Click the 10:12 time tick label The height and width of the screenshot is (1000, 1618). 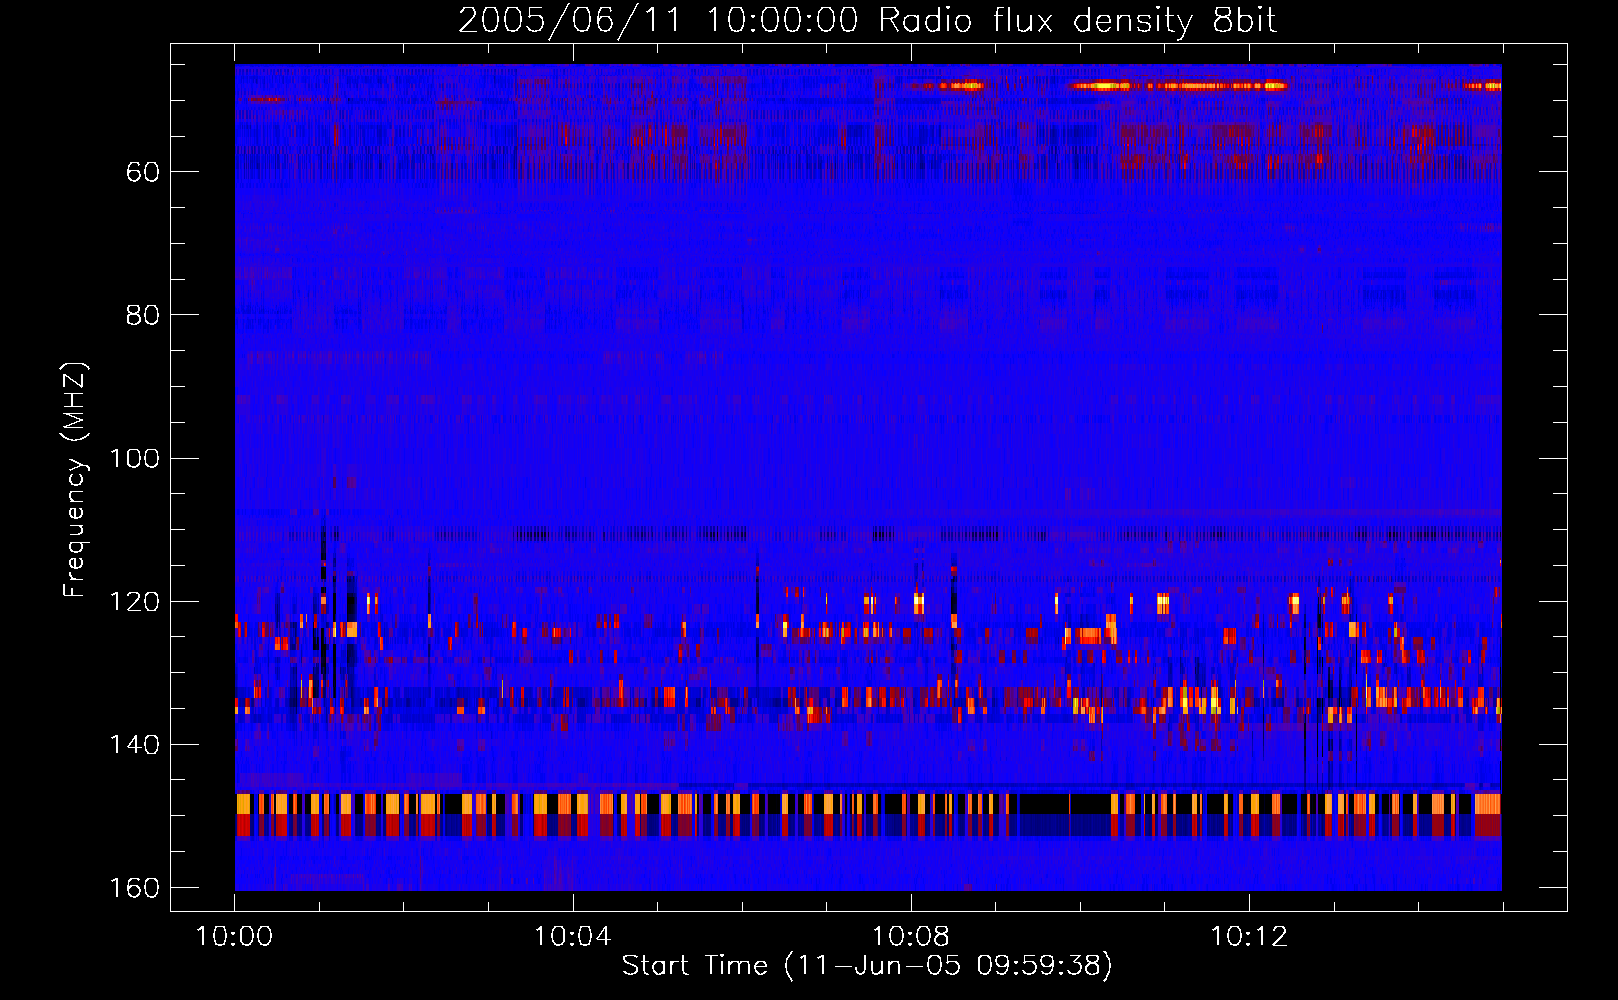(x=1249, y=937)
